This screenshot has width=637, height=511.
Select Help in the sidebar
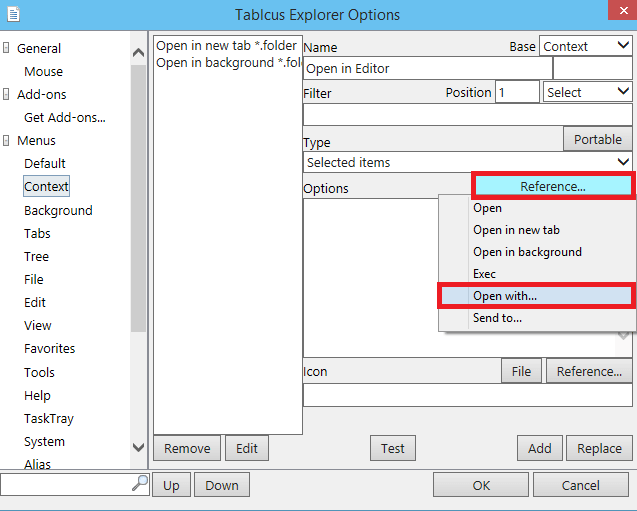37,396
